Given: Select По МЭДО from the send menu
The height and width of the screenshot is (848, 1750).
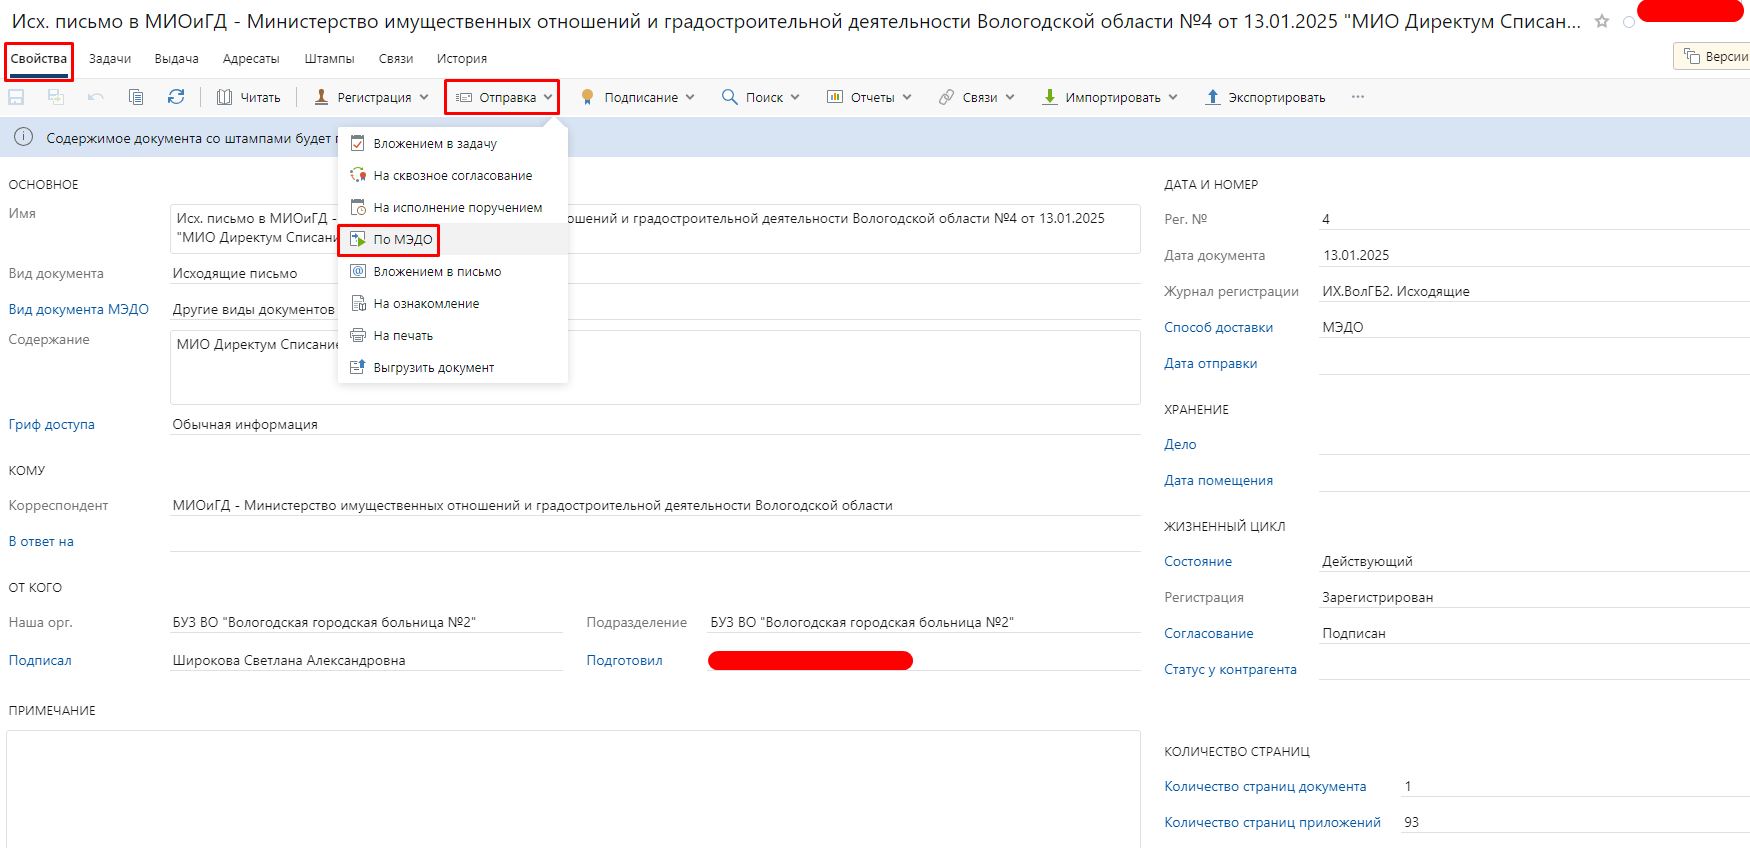Looking at the screenshot, I should click(402, 240).
